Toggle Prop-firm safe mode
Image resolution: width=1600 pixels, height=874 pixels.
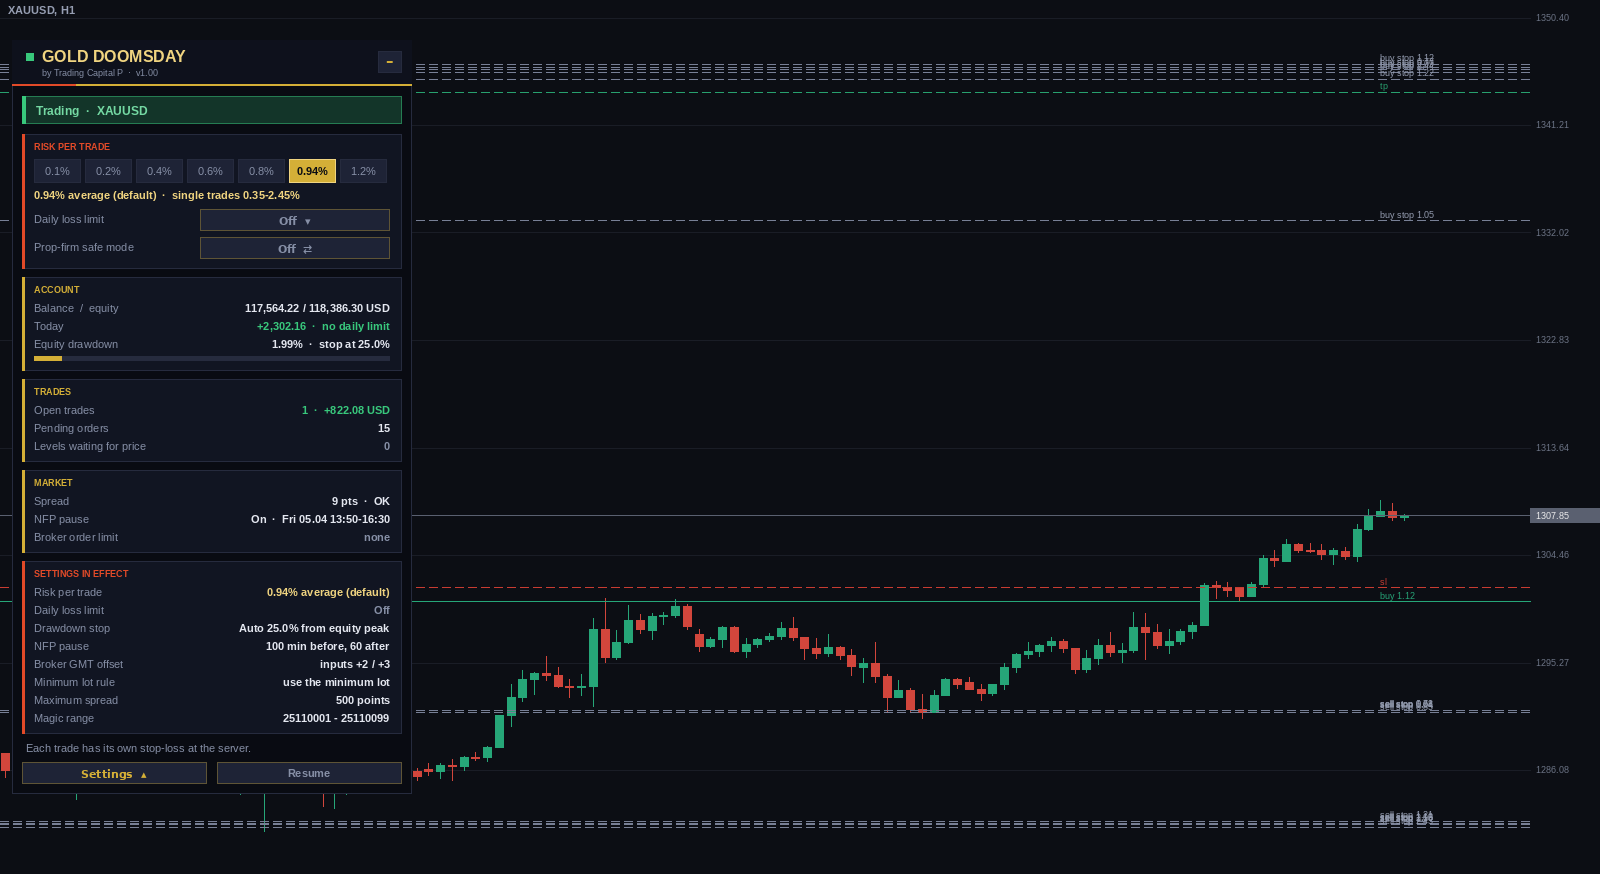pos(295,248)
